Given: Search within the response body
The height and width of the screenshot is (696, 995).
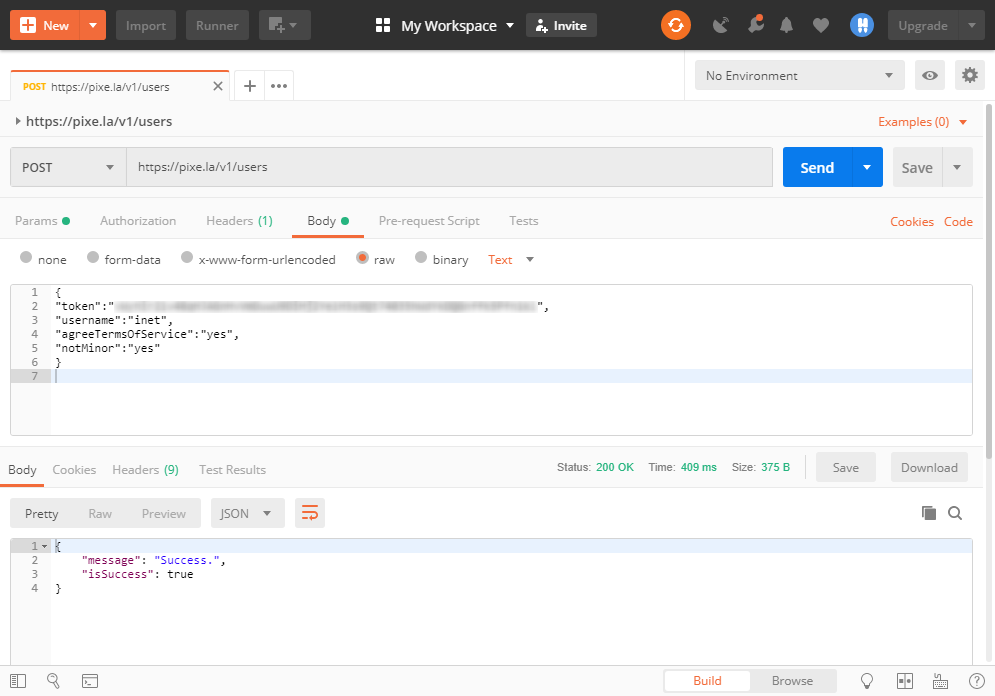Looking at the screenshot, I should 955,513.
